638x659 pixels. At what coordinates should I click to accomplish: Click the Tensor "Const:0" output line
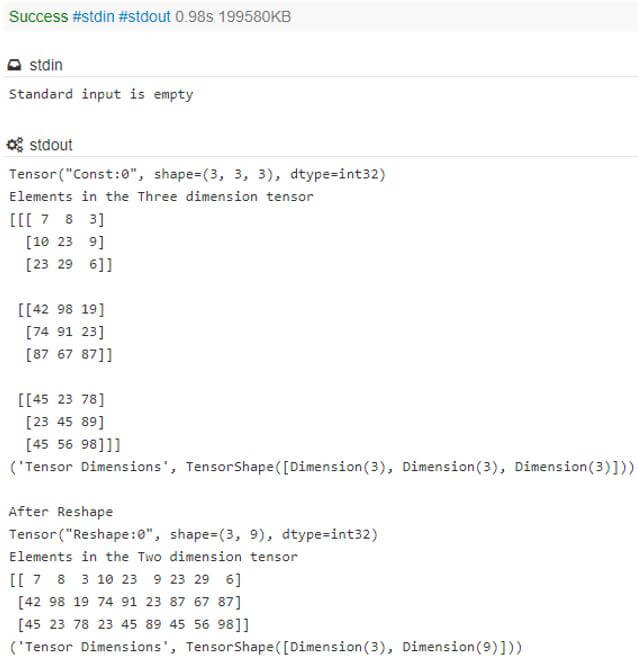197,174
